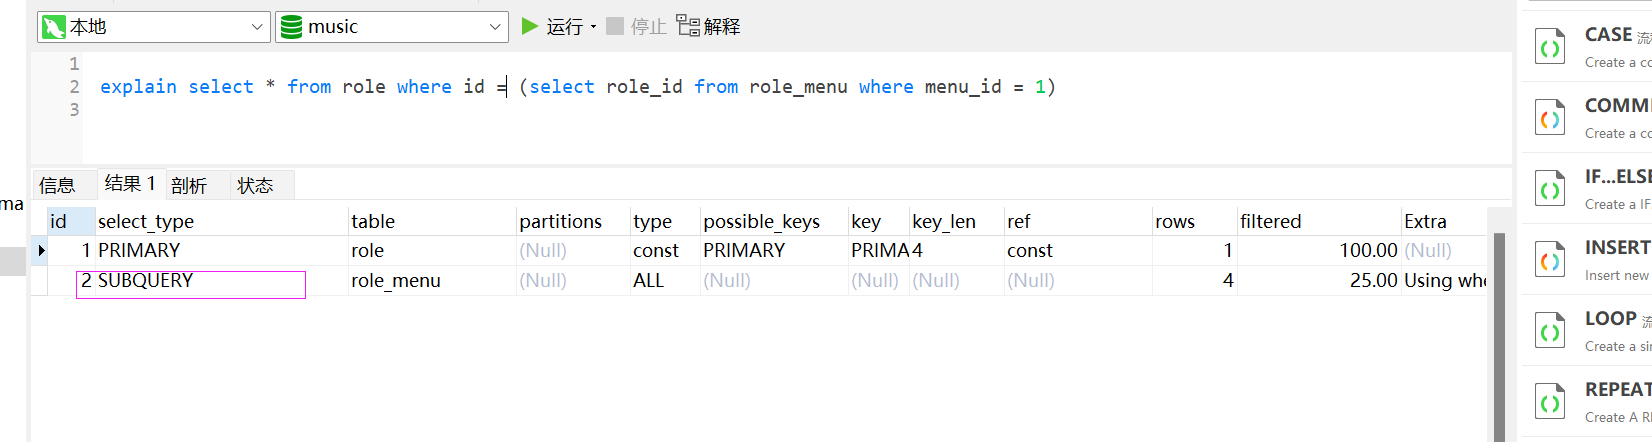Click the possible_keys column header

(x=761, y=221)
